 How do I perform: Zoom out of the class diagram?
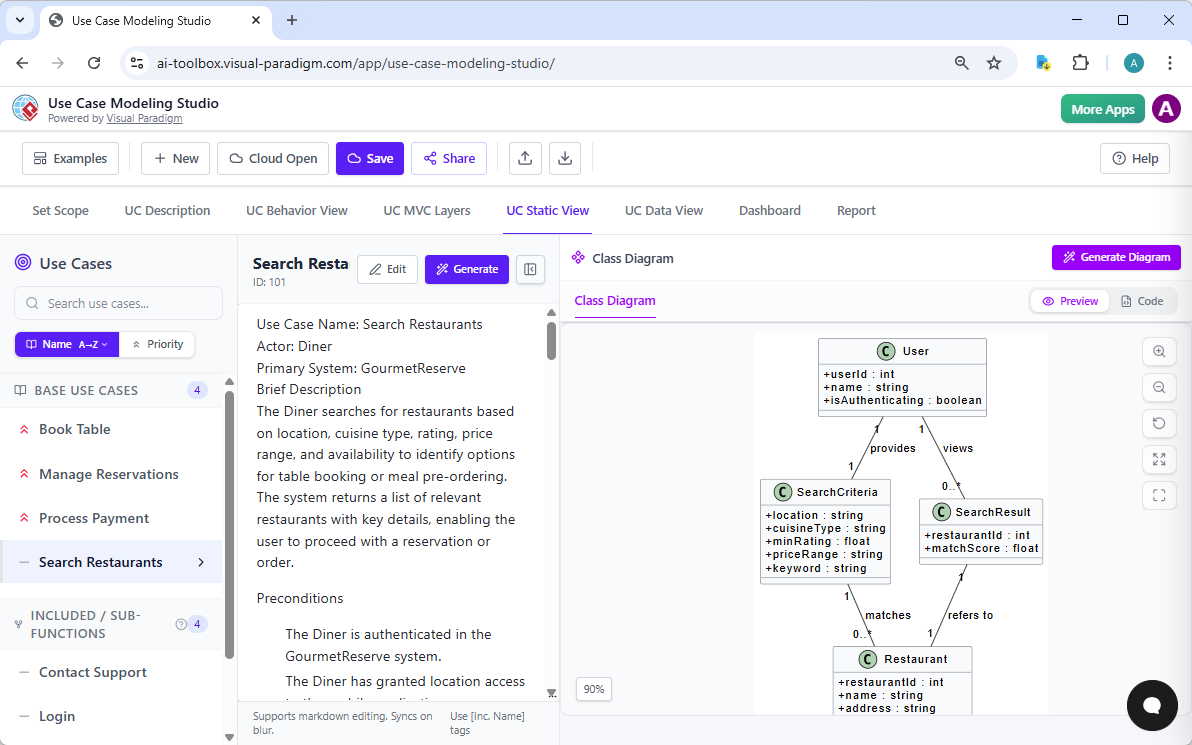click(1158, 387)
